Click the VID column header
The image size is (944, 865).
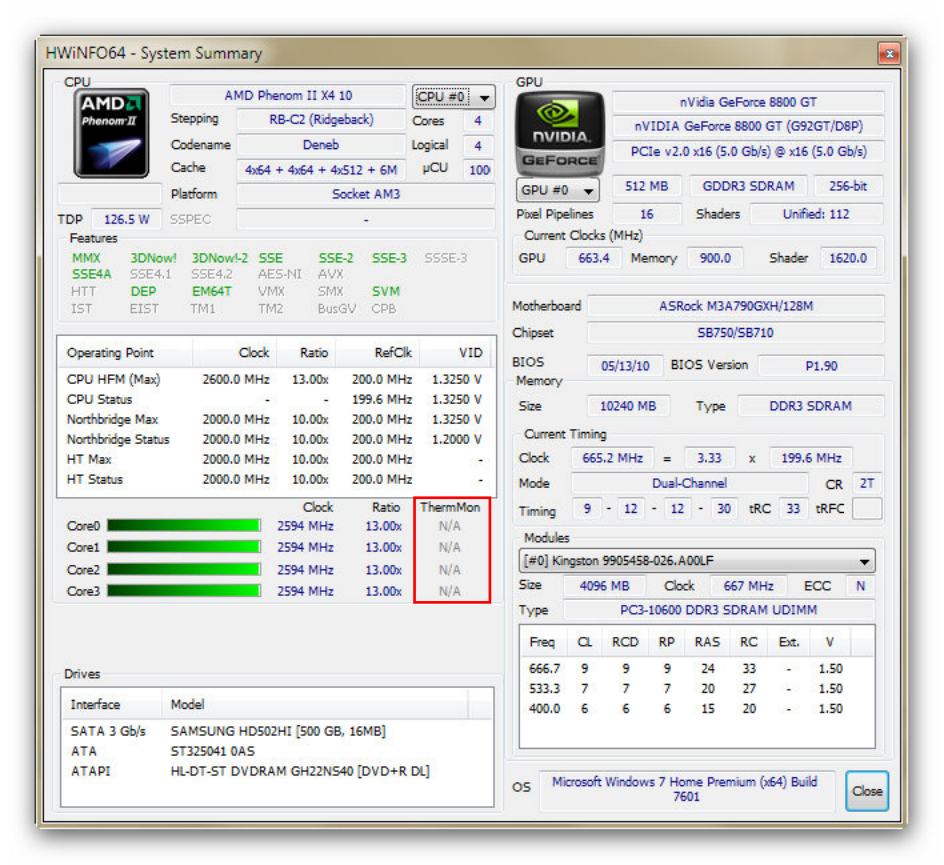point(456,353)
